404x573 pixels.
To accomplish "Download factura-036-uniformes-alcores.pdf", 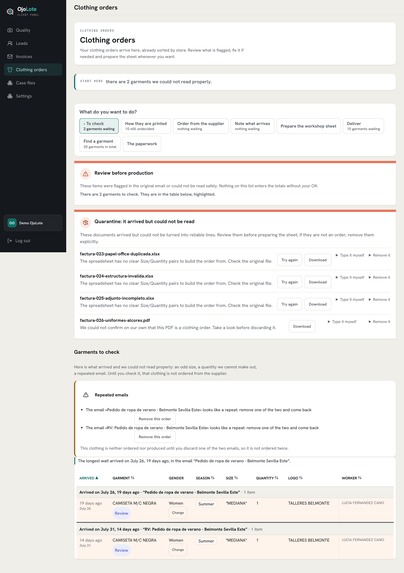I will pyautogui.click(x=302, y=326).
